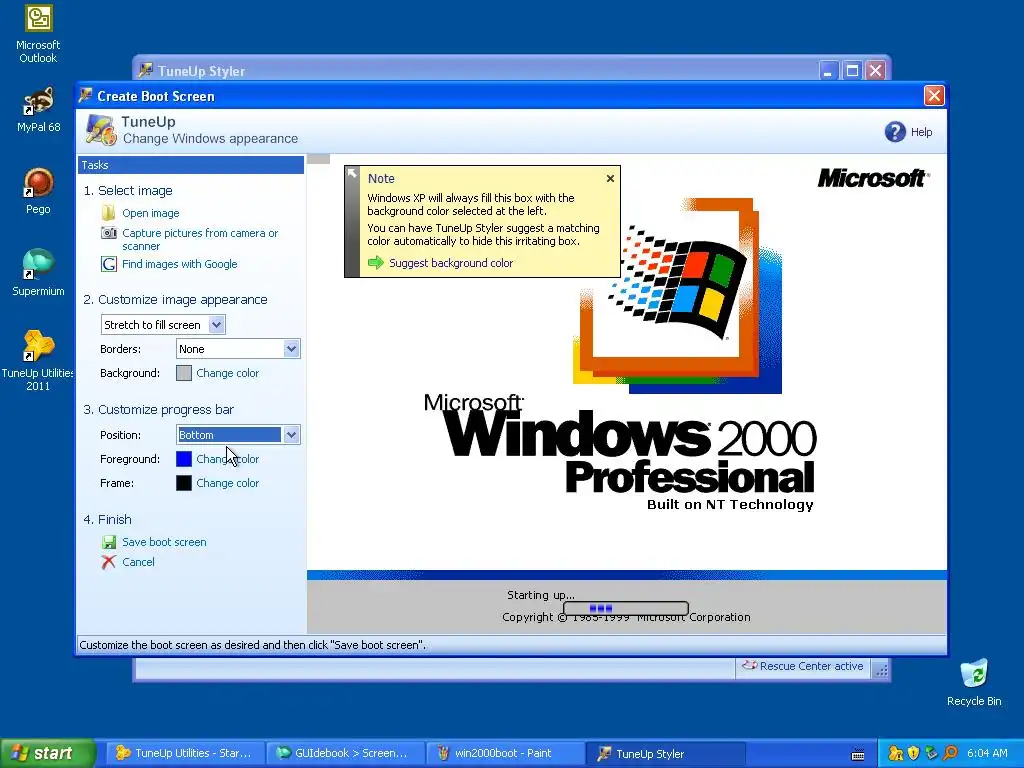The height and width of the screenshot is (768, 1024).
Task: Click Capture pictures from camera or scanner
Action: (x=200, y=240)
